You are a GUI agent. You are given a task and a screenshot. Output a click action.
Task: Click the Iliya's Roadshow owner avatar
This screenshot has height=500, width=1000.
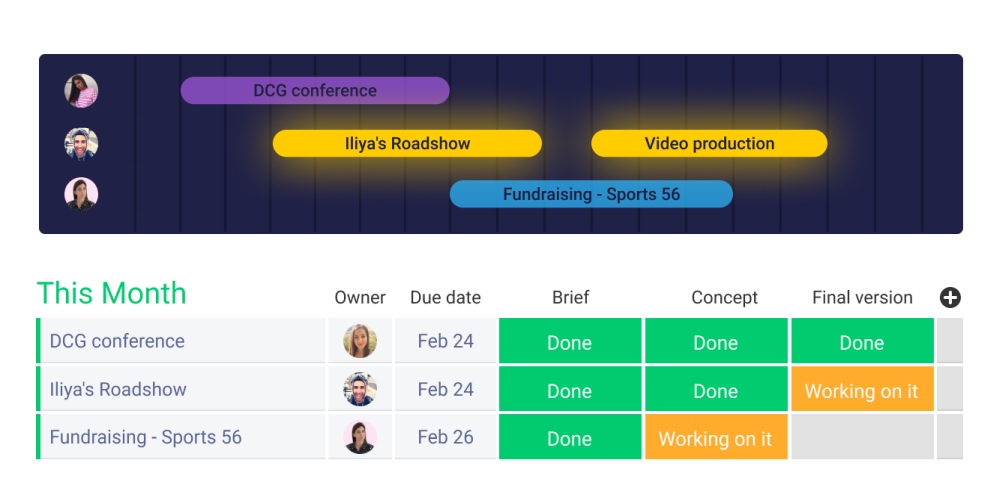360,389
